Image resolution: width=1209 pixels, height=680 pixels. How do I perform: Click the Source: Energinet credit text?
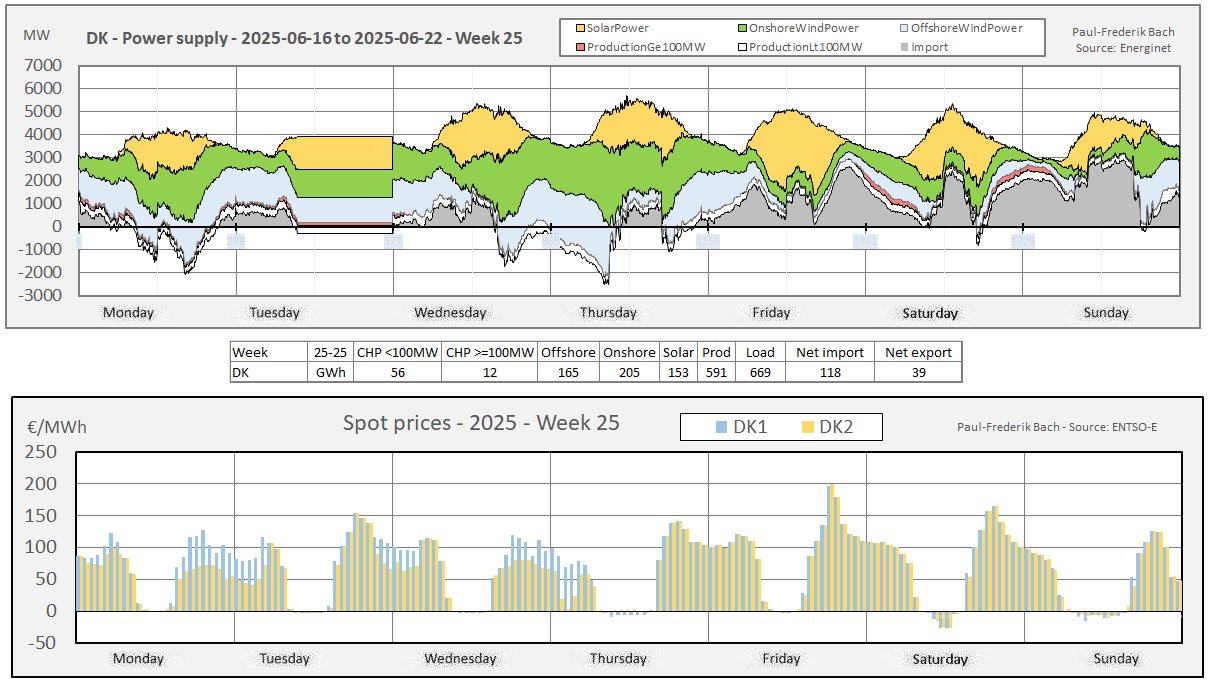(x=1124, y=47)
